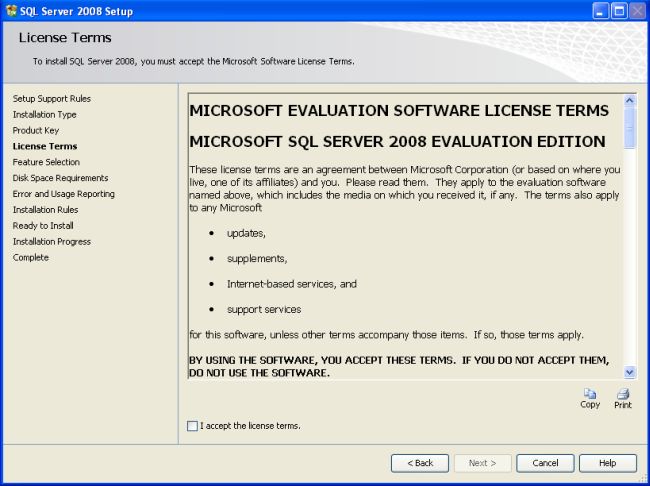This screenshot has height=486, width=650.
Task: Click the SQL Server Setup title bar icon
Action: coord(11,10)
